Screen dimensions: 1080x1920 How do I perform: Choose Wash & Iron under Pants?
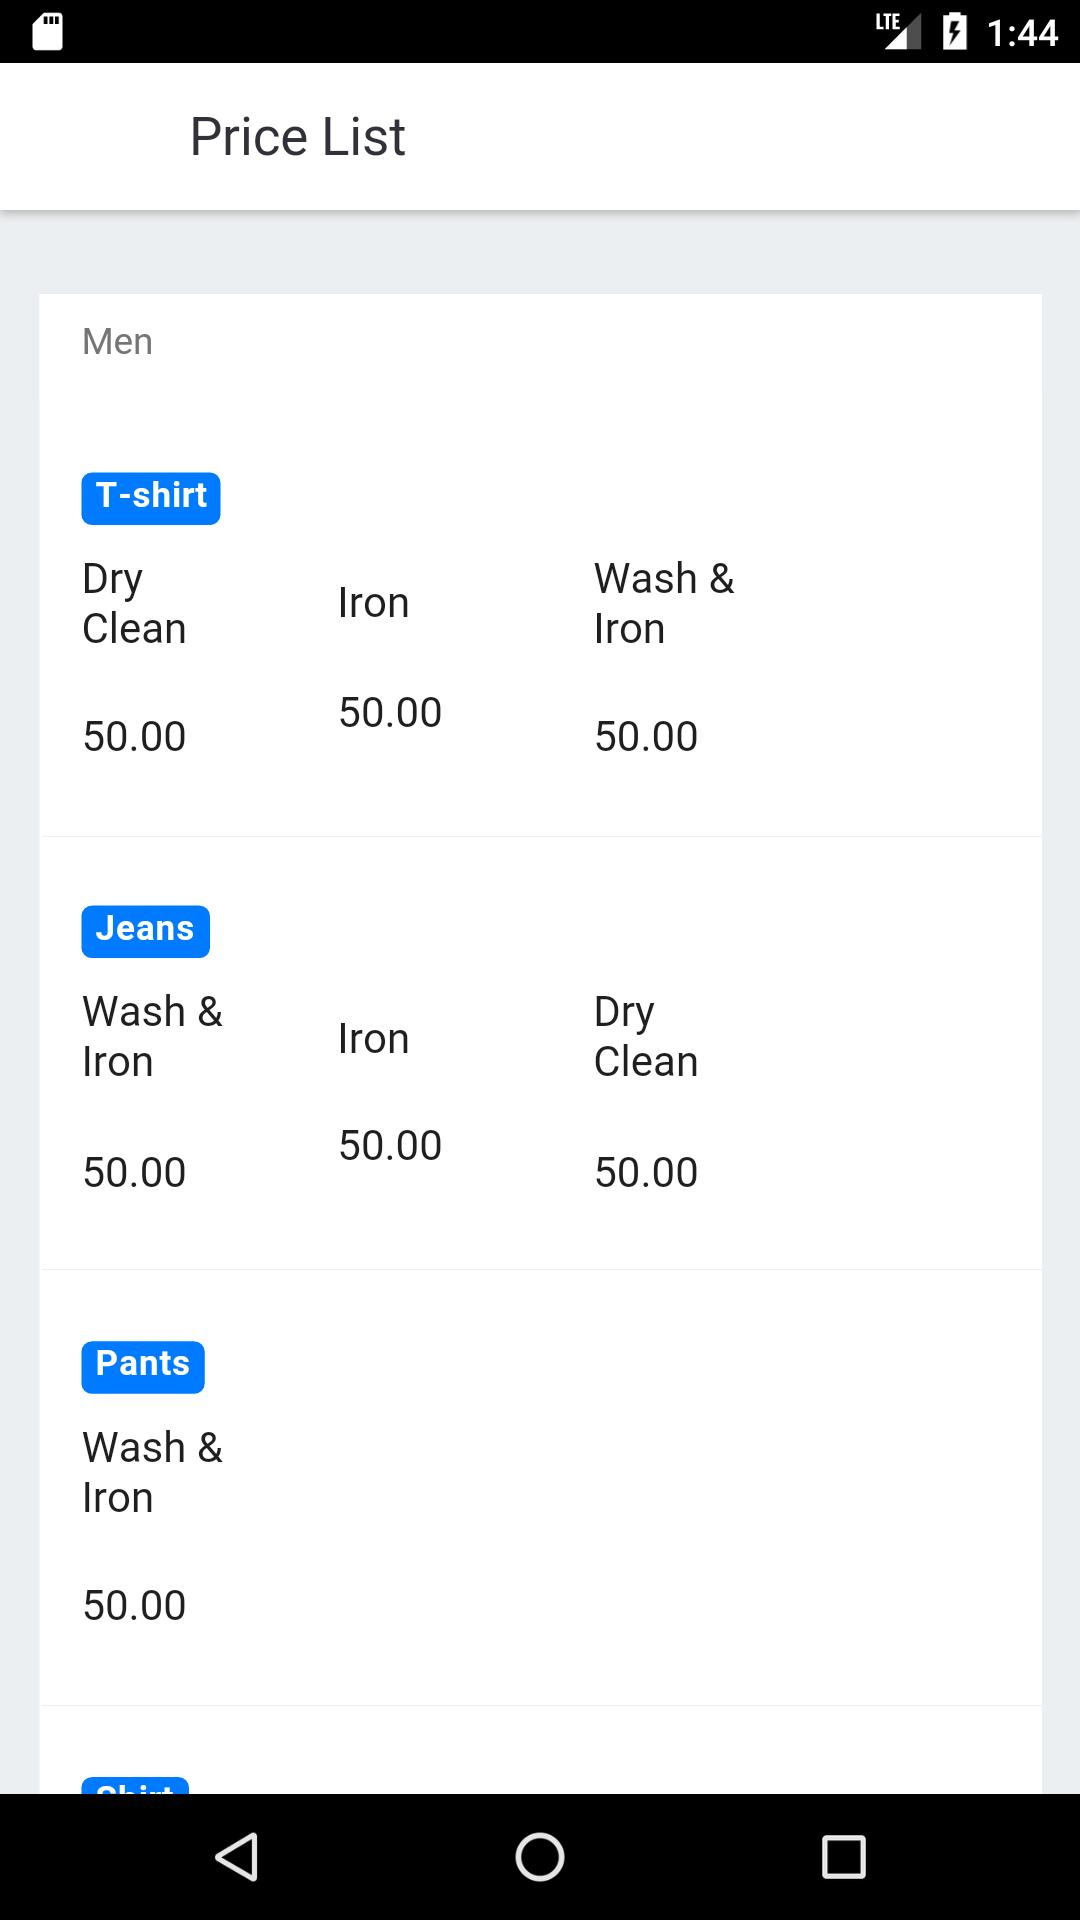(152, 1473)
